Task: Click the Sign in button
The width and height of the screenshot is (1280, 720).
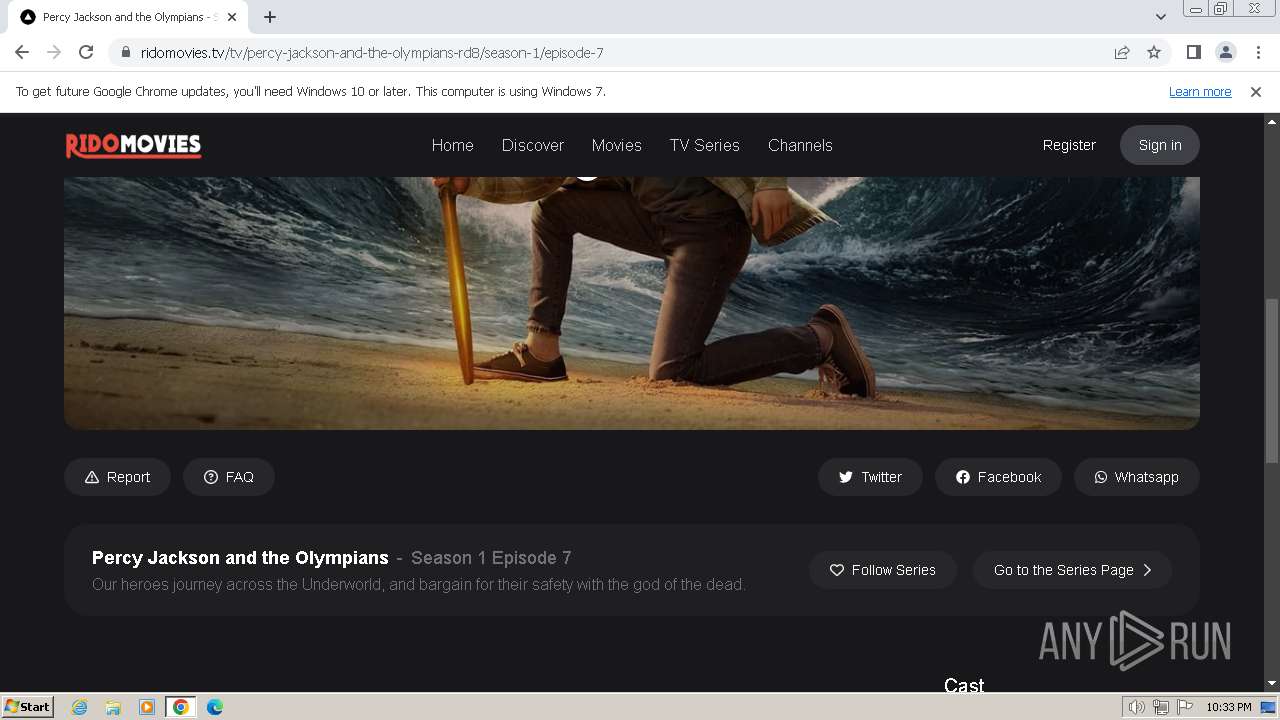Action: (1160, 145)
